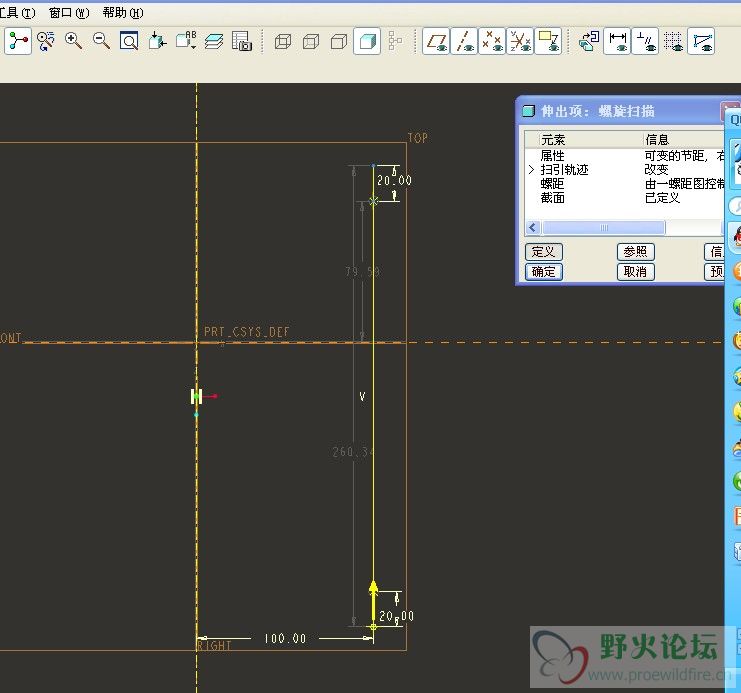Toggle sketch constraints display

[x=645, y=41]
